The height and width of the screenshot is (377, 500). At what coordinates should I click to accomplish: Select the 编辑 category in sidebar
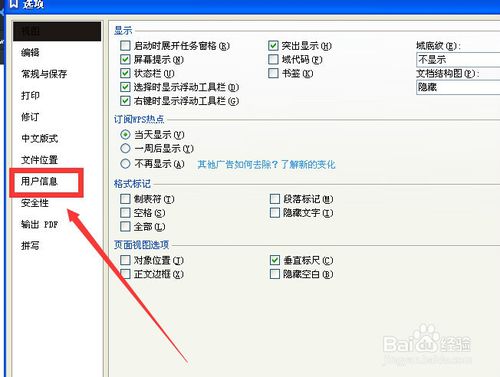30,52
